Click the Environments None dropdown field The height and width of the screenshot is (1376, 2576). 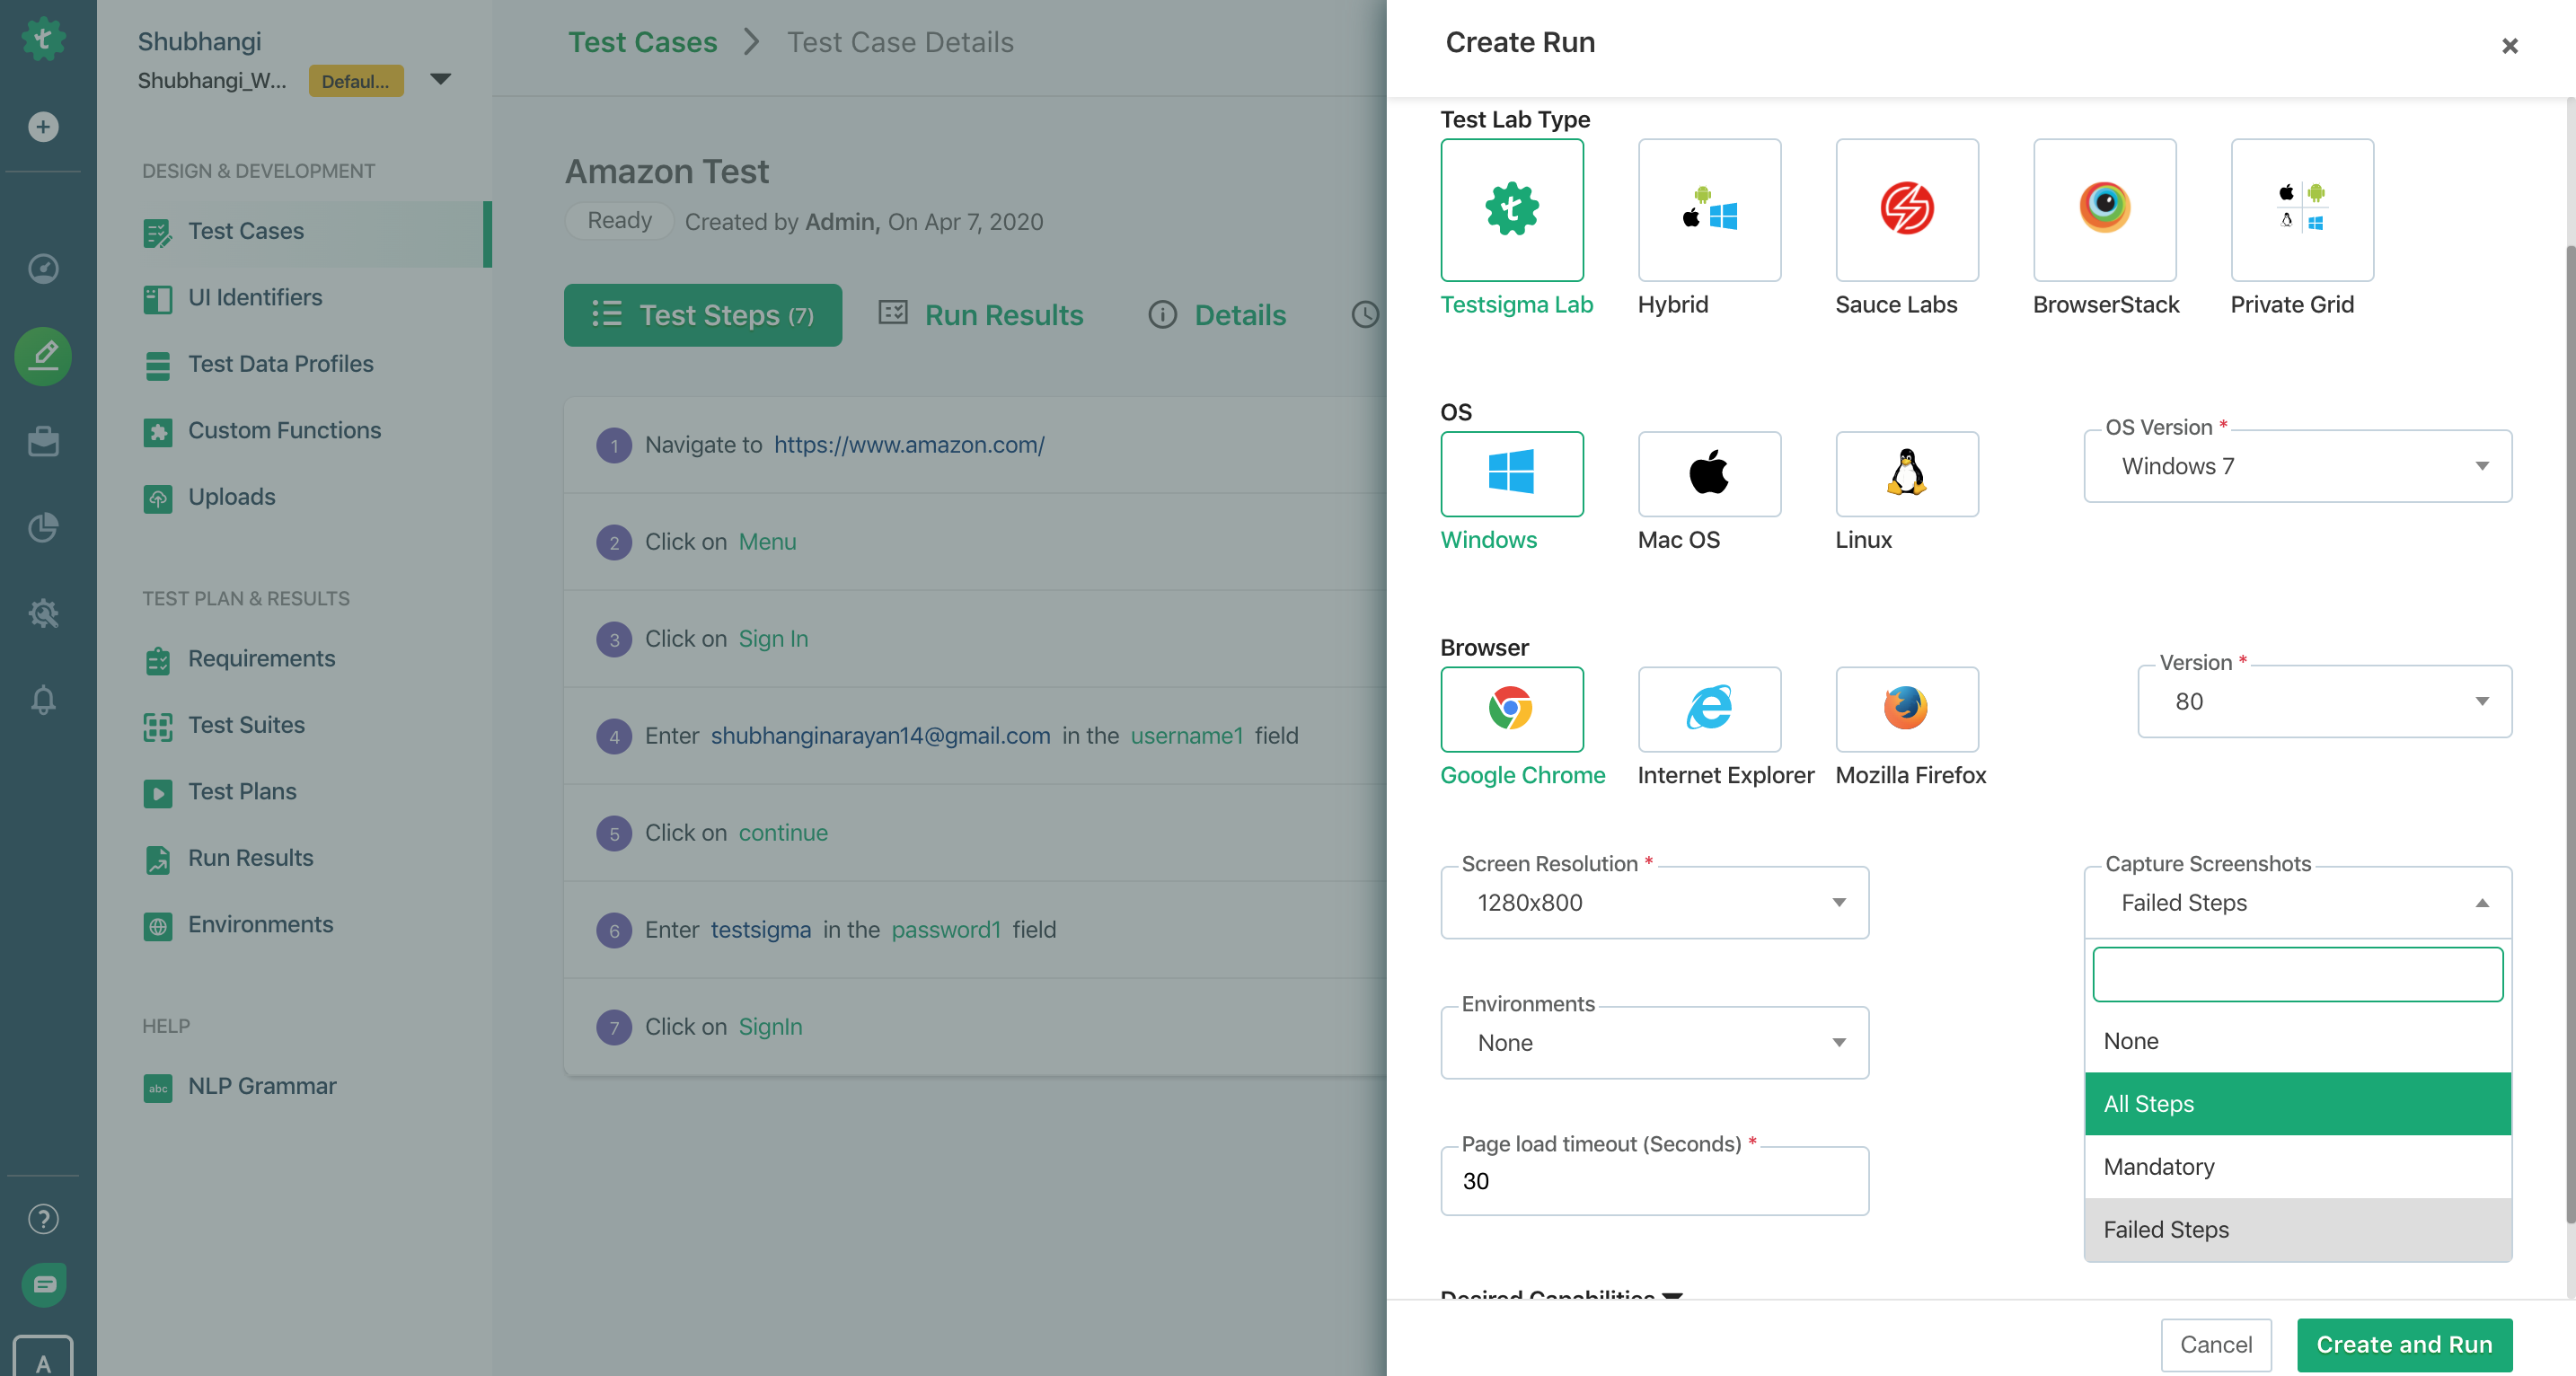click(x=1653, y=1042)
